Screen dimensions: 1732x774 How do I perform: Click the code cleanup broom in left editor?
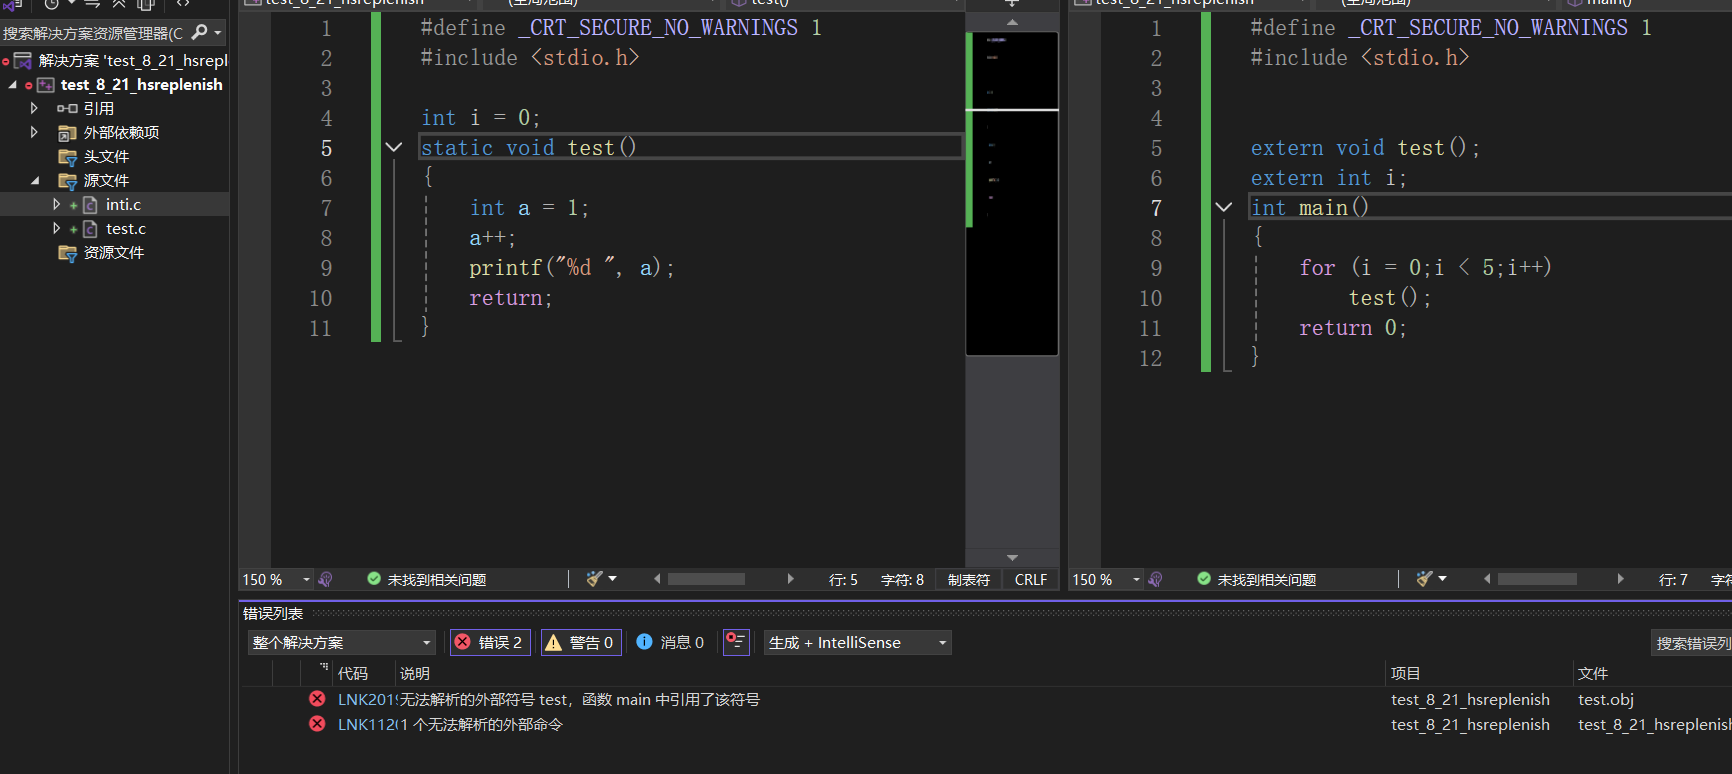(x=595, y=579)
